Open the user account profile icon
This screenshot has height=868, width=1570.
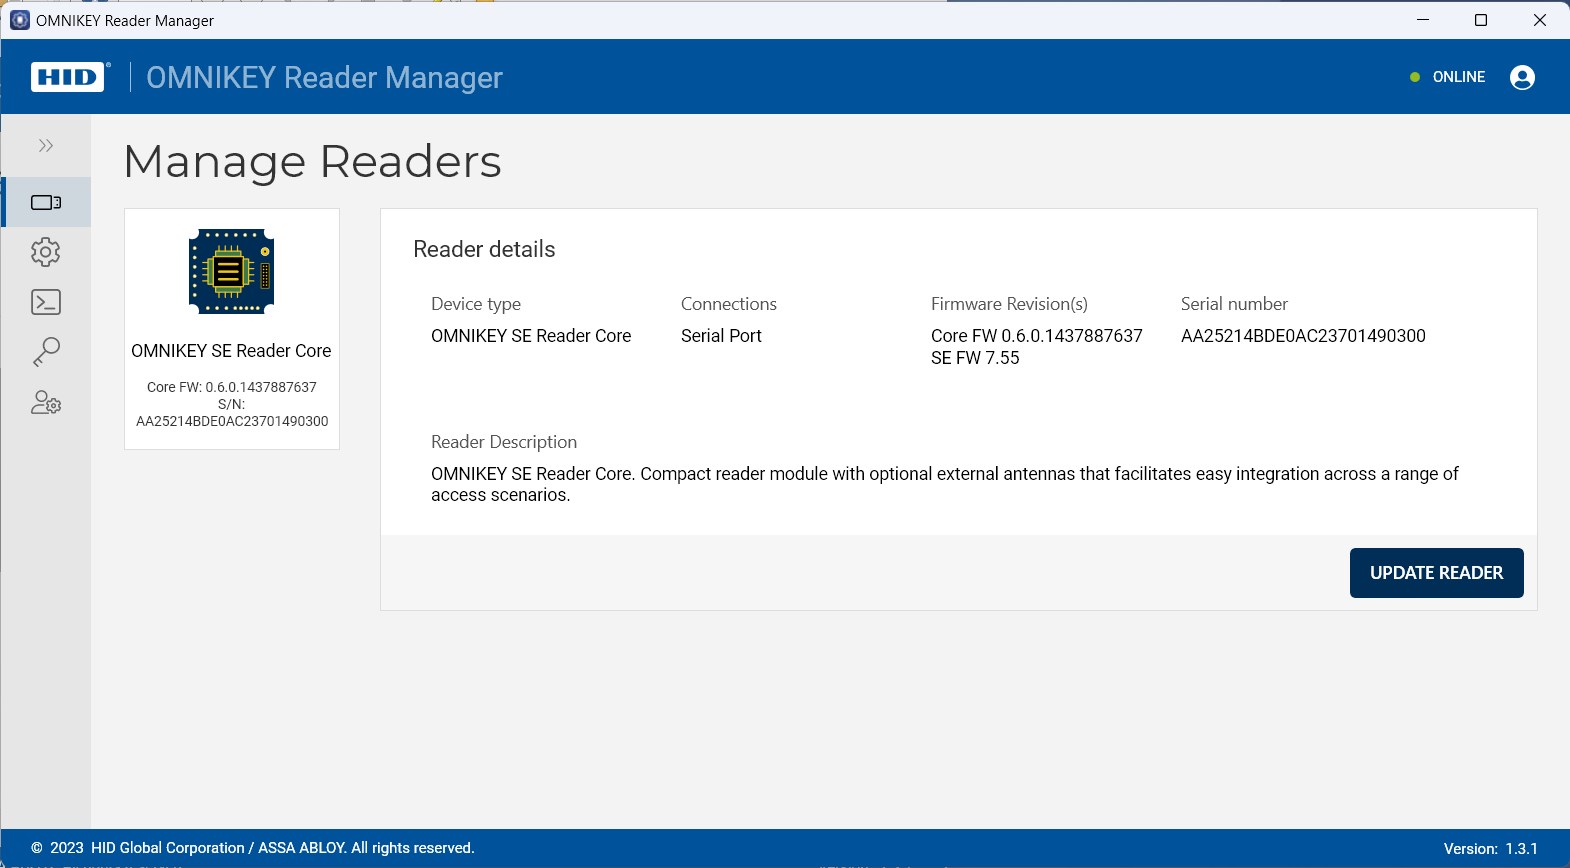(1522, 77)
